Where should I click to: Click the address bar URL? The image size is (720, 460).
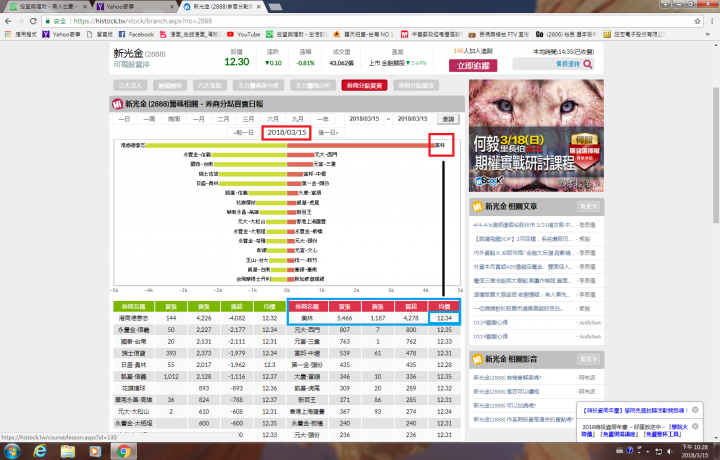143,21
